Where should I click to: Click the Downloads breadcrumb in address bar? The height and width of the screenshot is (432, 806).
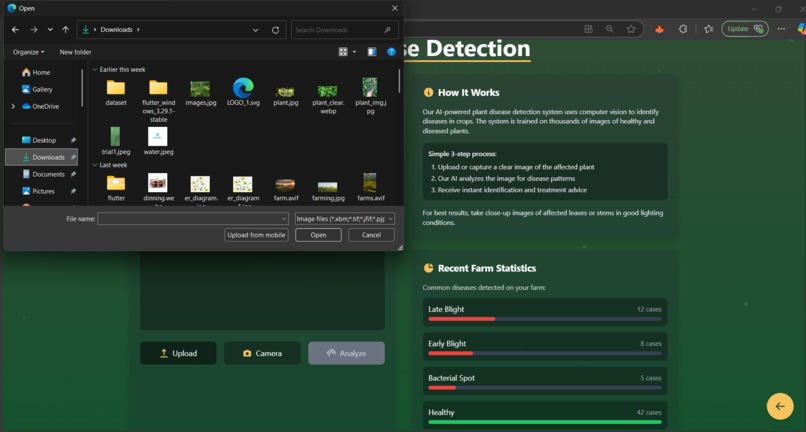(116, 30)
